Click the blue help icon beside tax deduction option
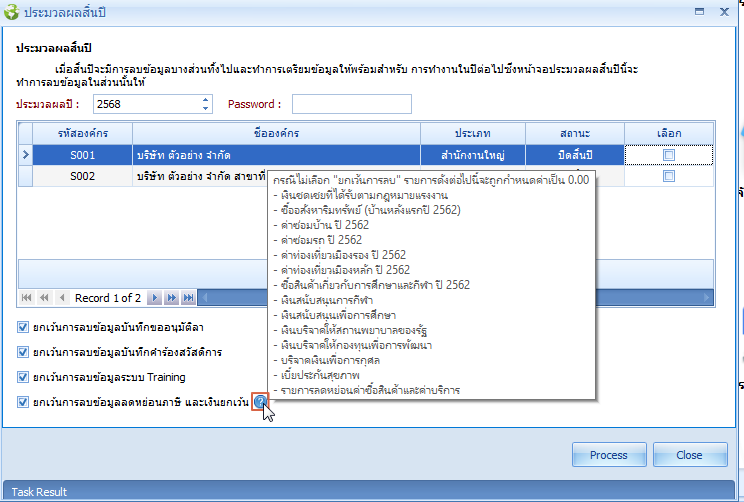744x502 pixels. pyautogui.click(x=260, y=402)
